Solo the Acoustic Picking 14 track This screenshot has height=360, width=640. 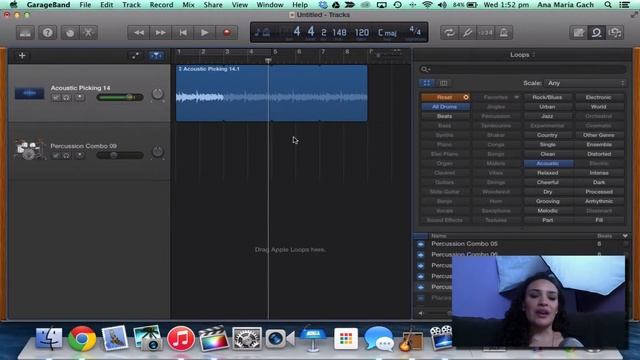[x=67, y=98]
